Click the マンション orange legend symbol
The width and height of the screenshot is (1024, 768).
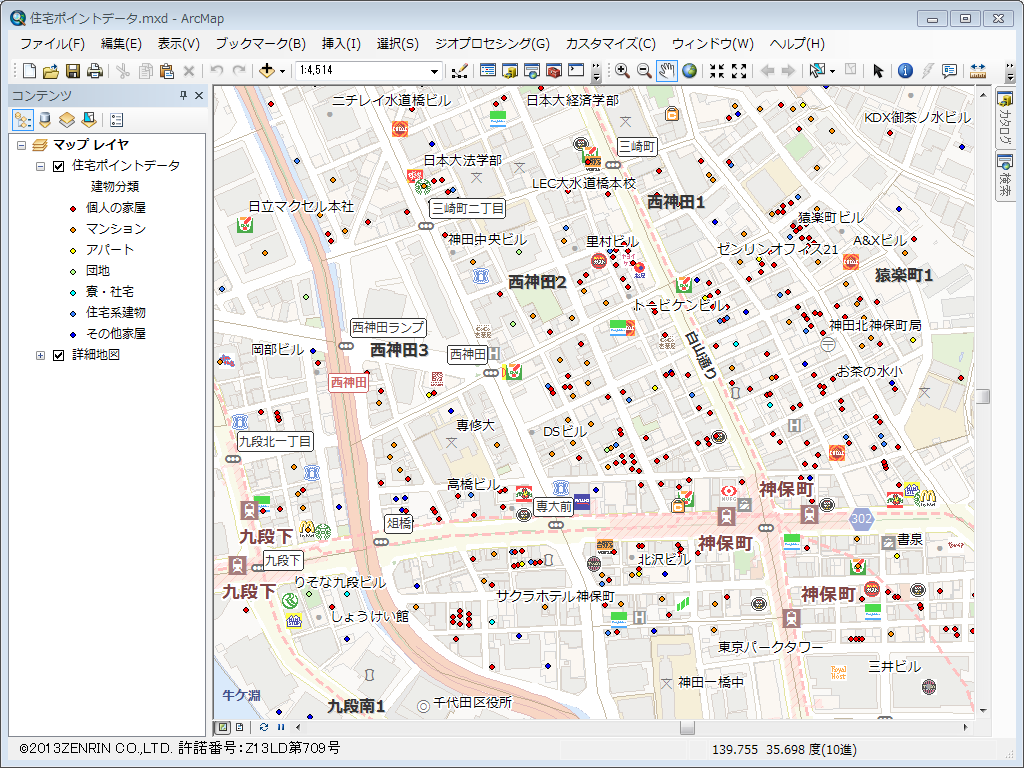tap(73, 230)
